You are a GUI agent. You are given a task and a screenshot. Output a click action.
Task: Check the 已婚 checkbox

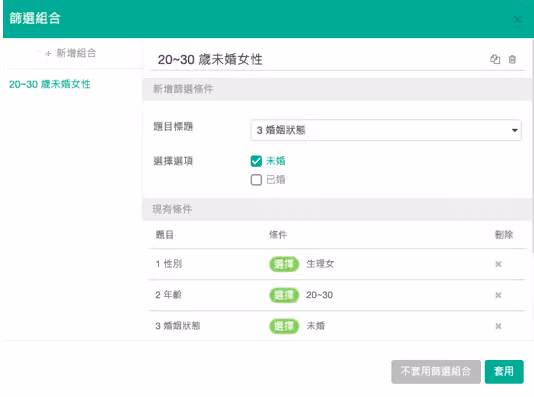(x=256, y=180)
